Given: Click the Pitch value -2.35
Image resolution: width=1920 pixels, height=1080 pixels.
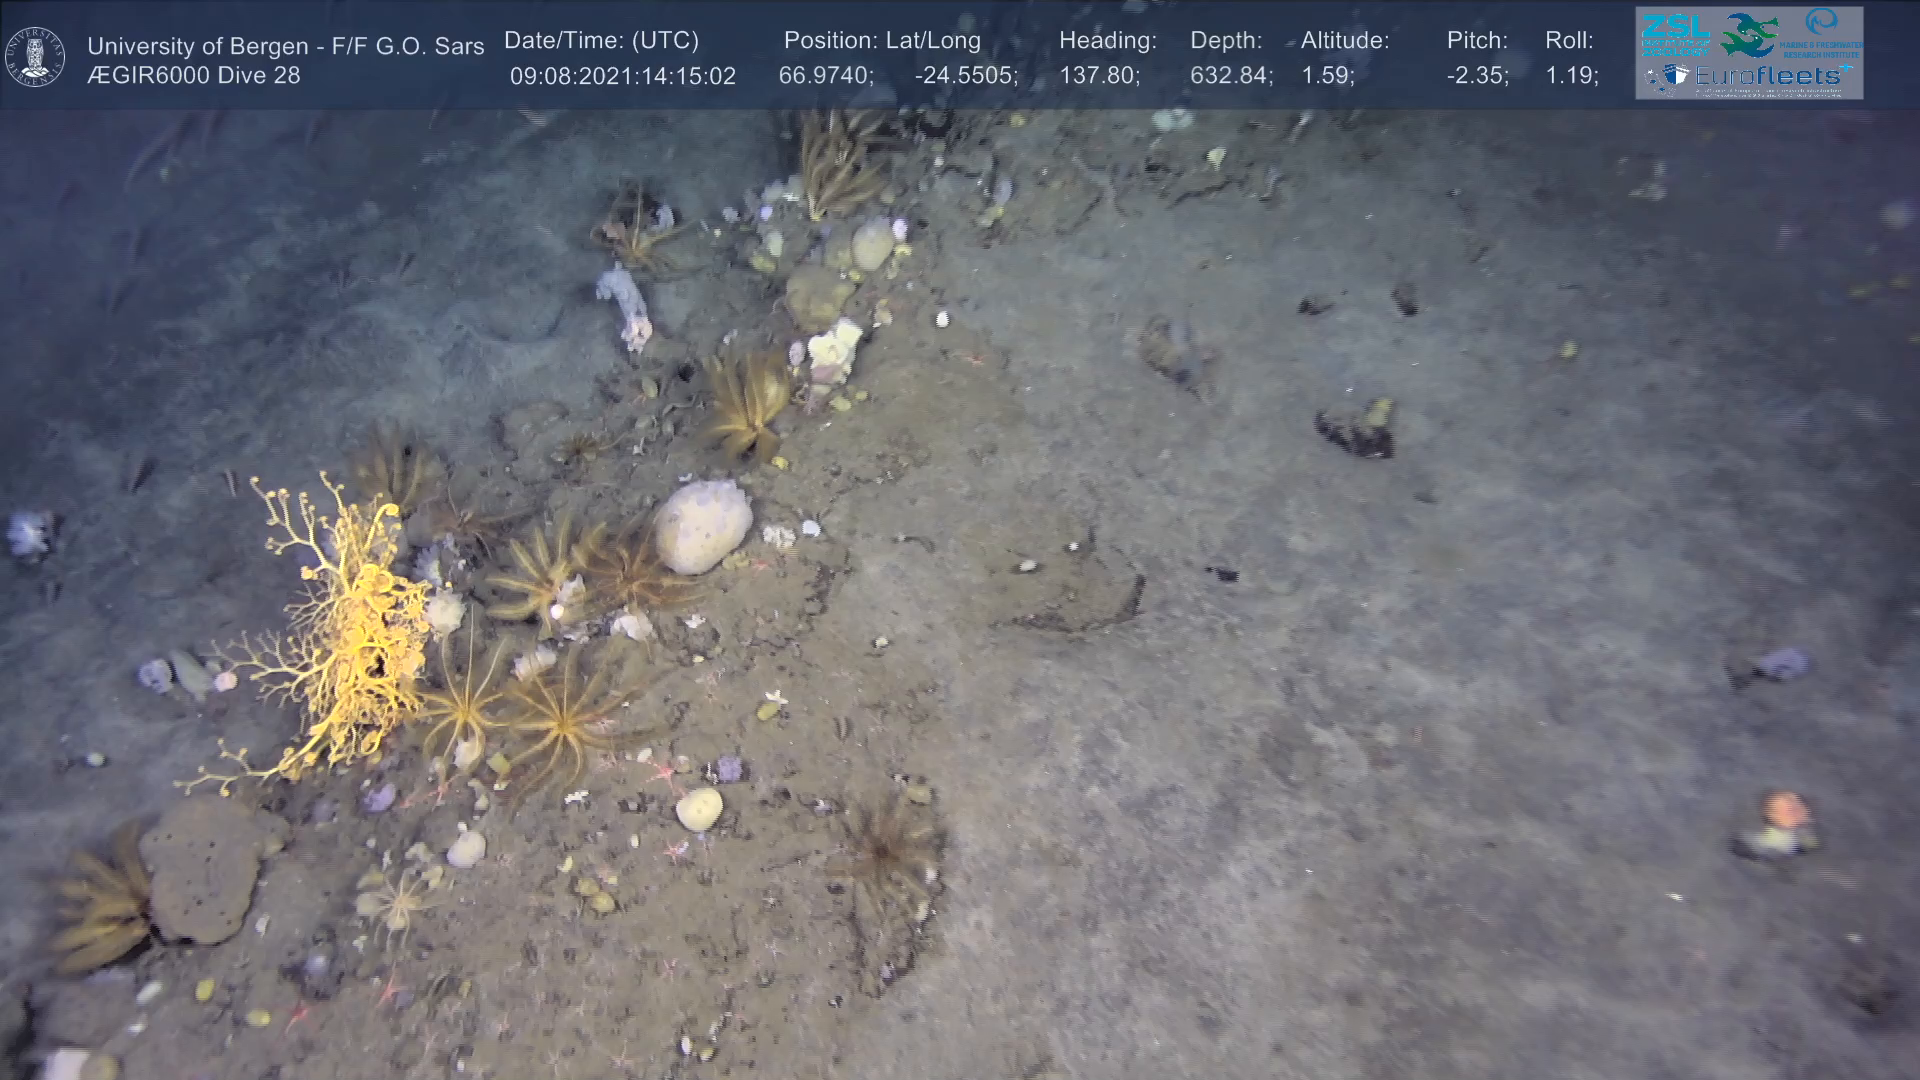Looking at the screenshot, I should click(1477, 76).
